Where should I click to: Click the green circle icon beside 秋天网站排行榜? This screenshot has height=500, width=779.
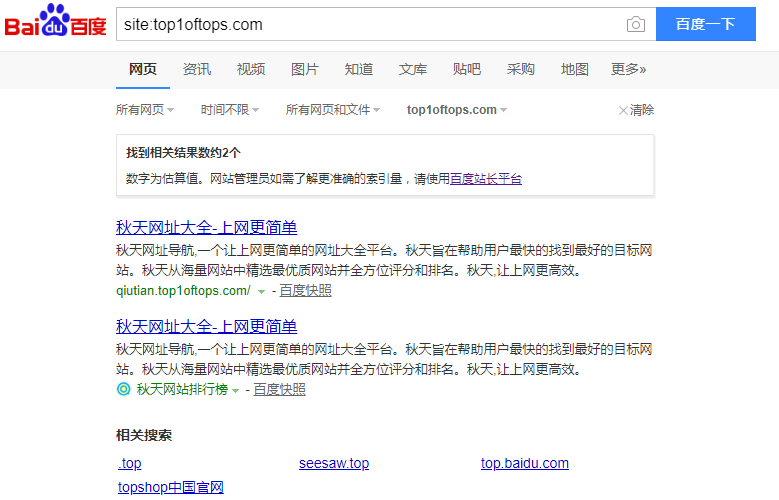pos(123,389)
